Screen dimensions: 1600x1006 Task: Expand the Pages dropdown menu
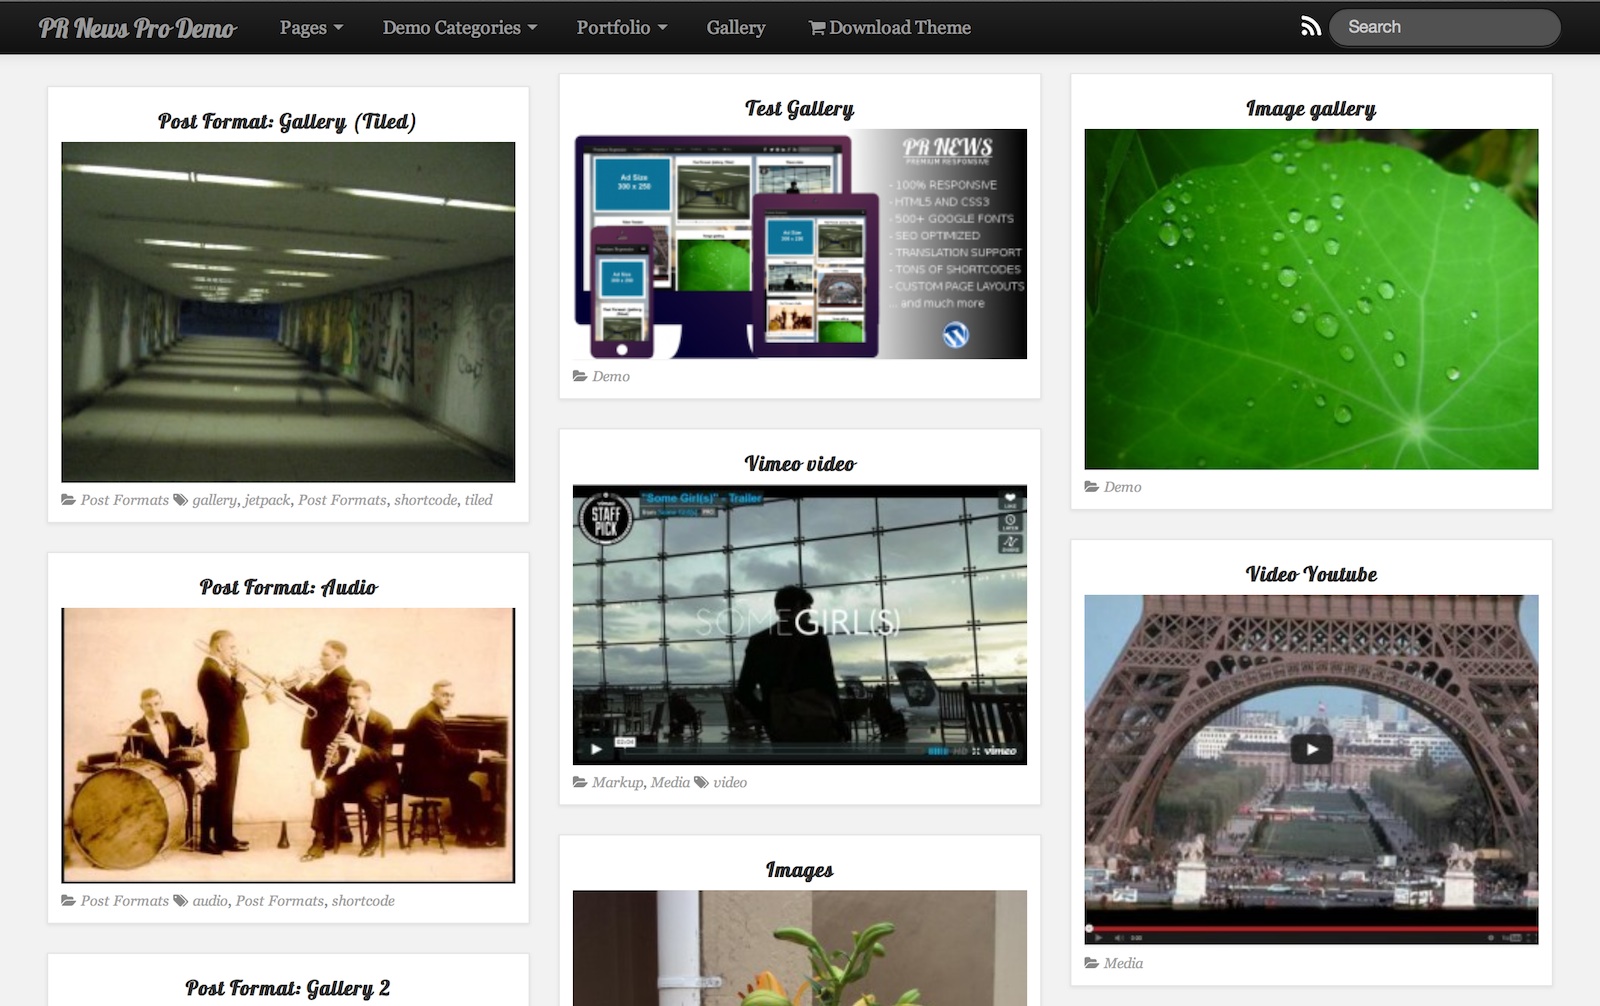[311, 28]
